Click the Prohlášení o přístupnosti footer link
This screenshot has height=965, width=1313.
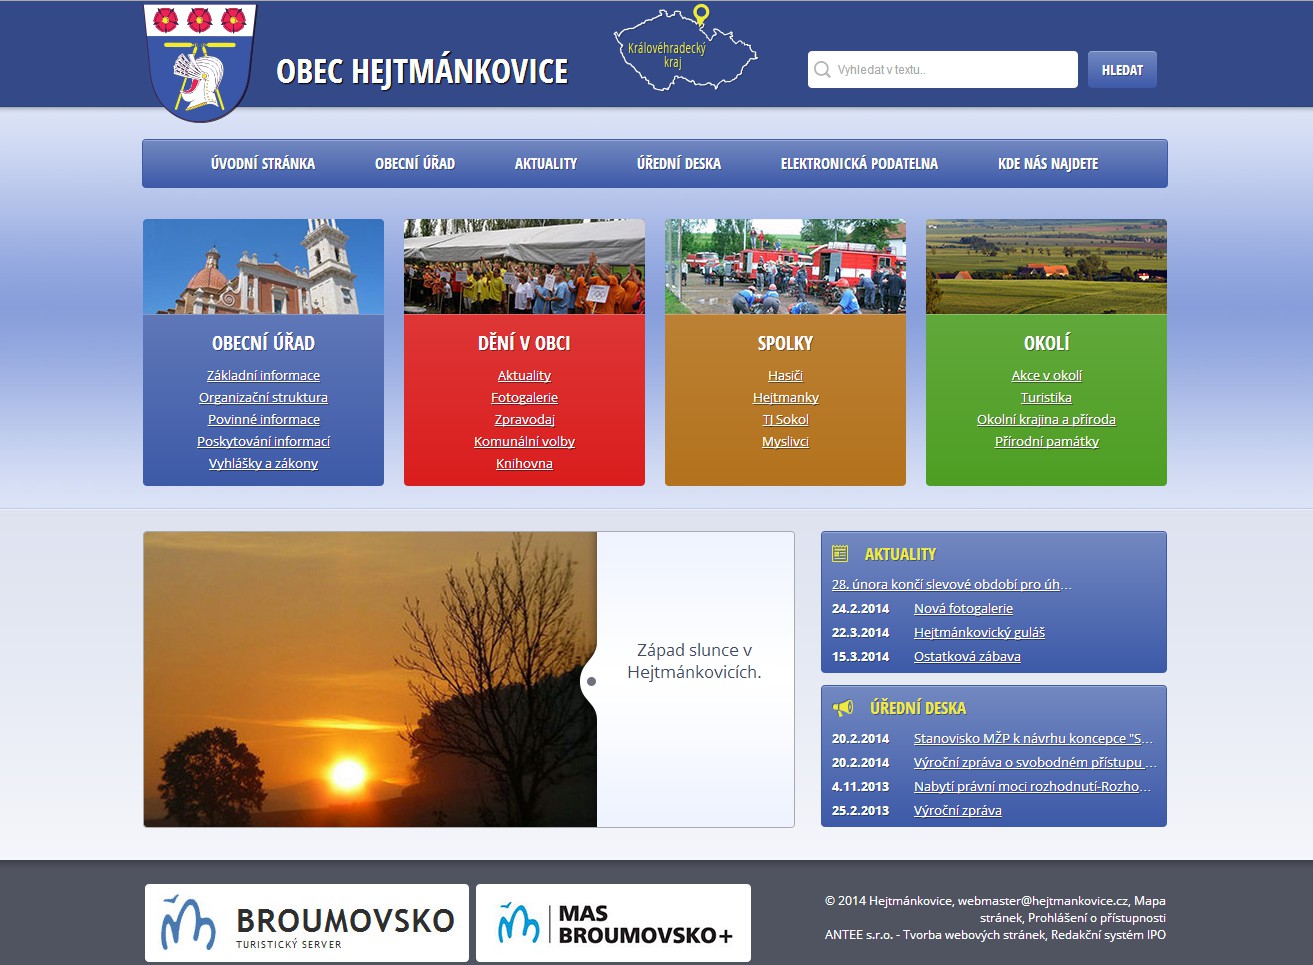tap(1097, 918)
